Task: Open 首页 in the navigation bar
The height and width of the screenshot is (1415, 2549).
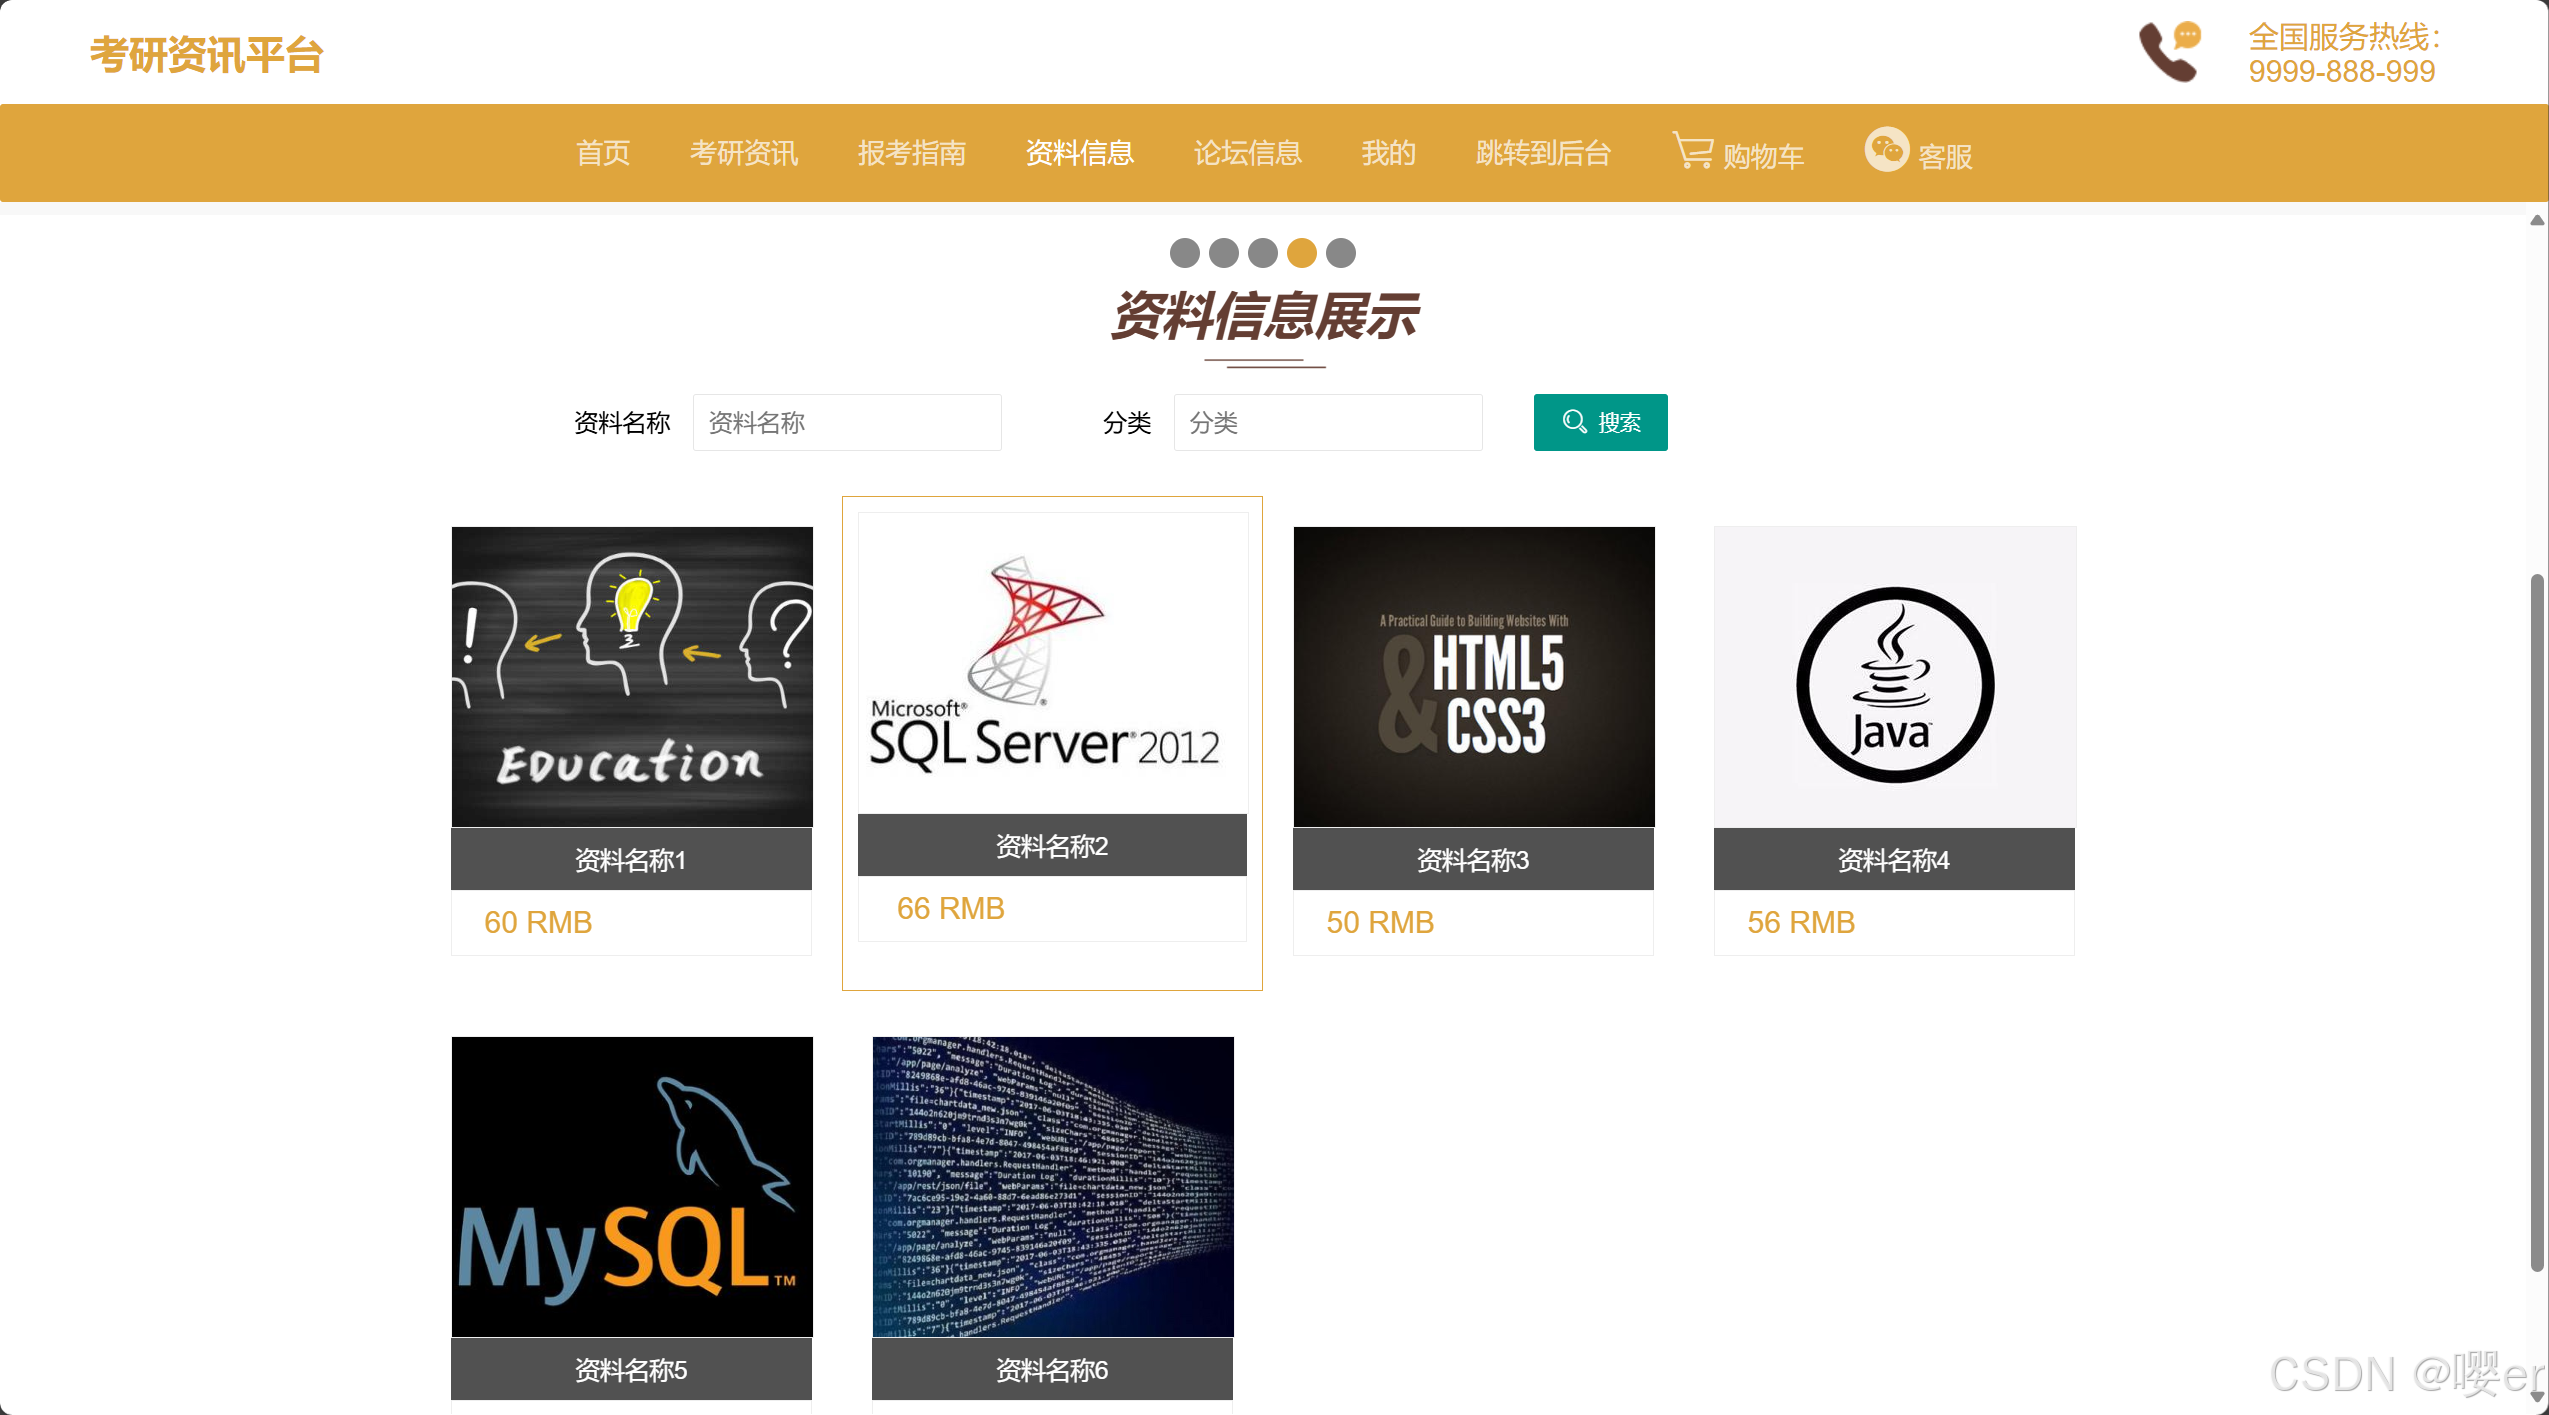Action: 603,153
